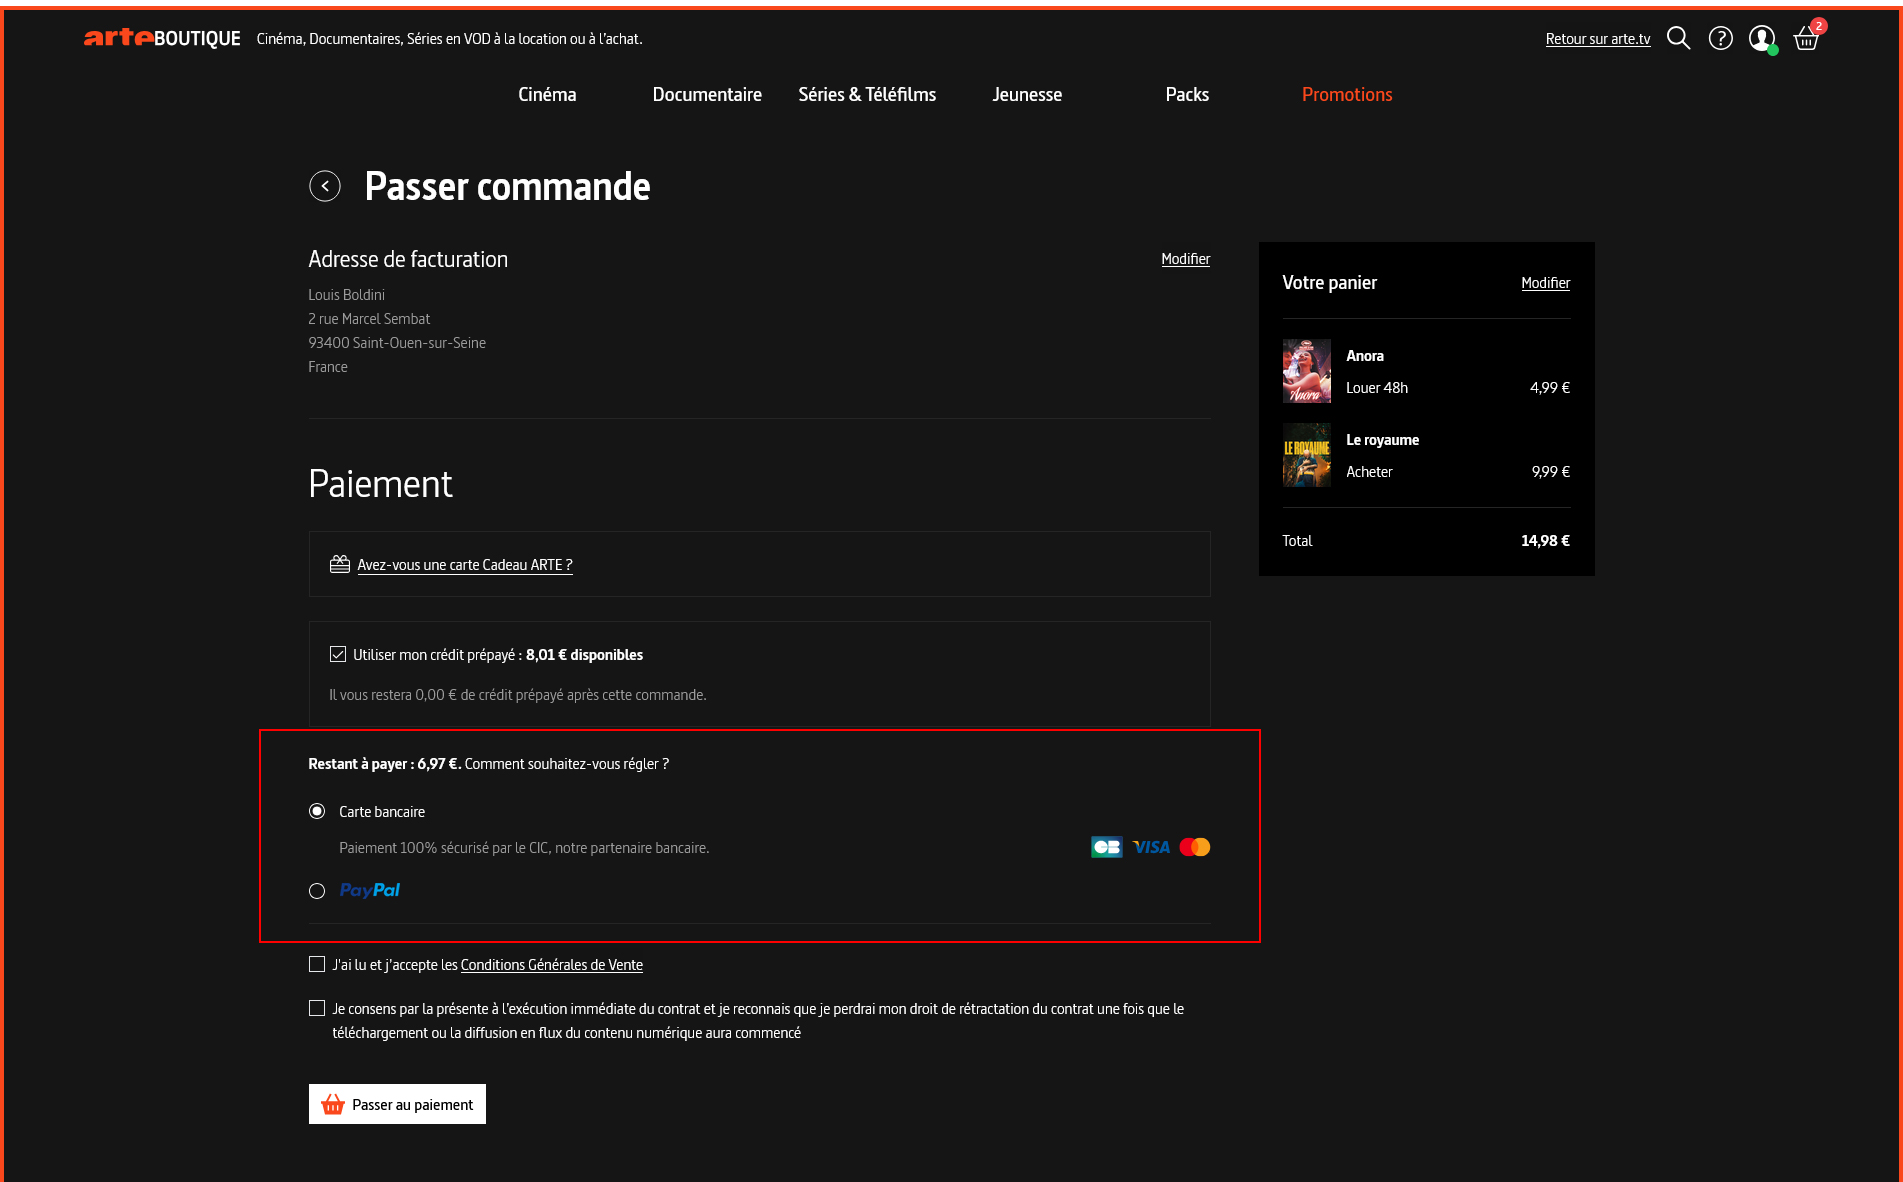
Task: Click the Mastercard logo
Action: [x=1195, y=847]
